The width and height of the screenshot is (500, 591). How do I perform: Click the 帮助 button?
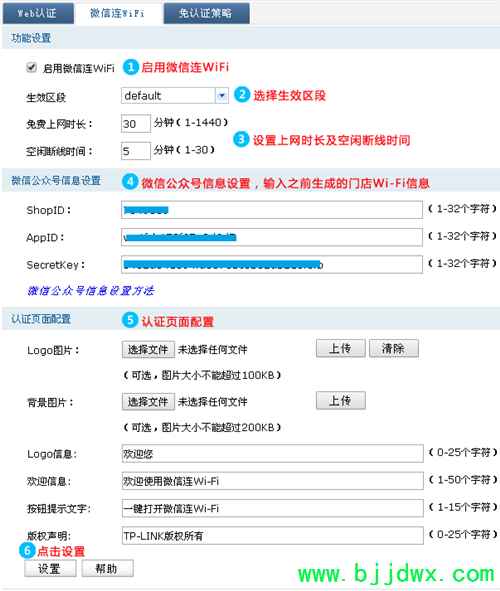click(107, 568)
